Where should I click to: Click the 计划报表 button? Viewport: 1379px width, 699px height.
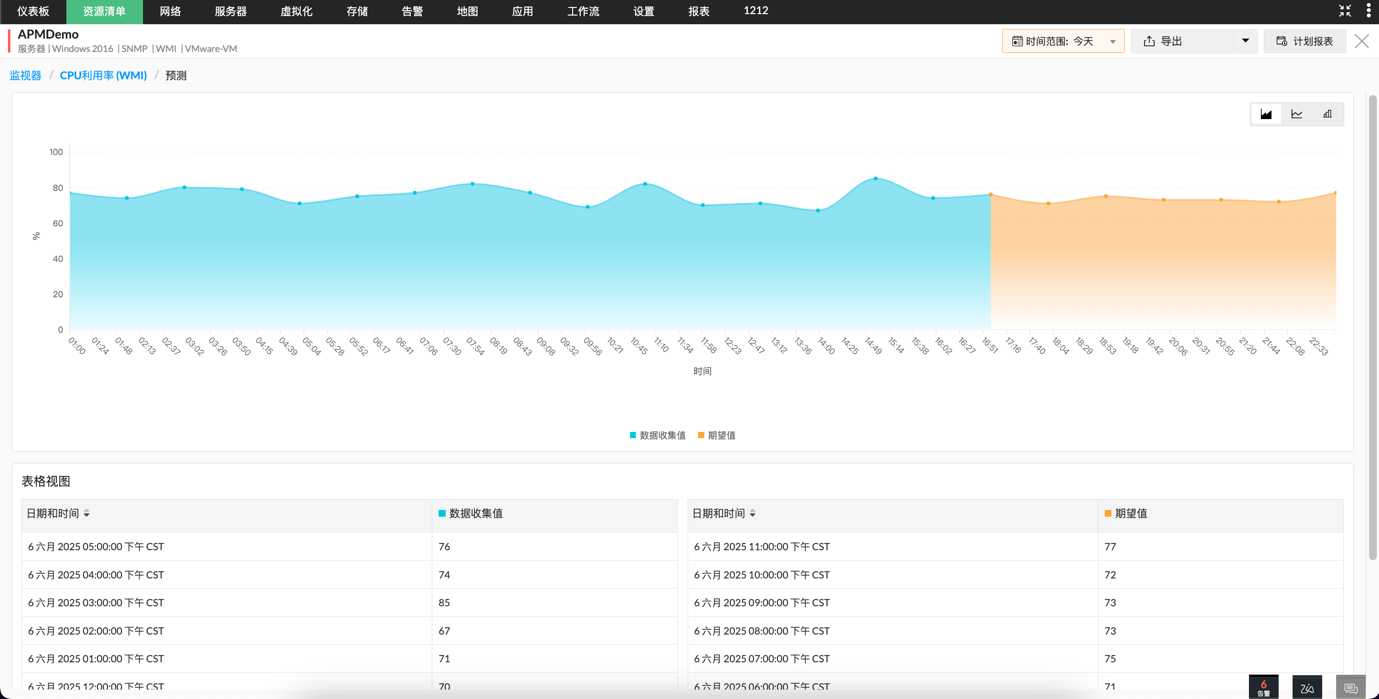pyautogui.click(x=1304, y=41)
